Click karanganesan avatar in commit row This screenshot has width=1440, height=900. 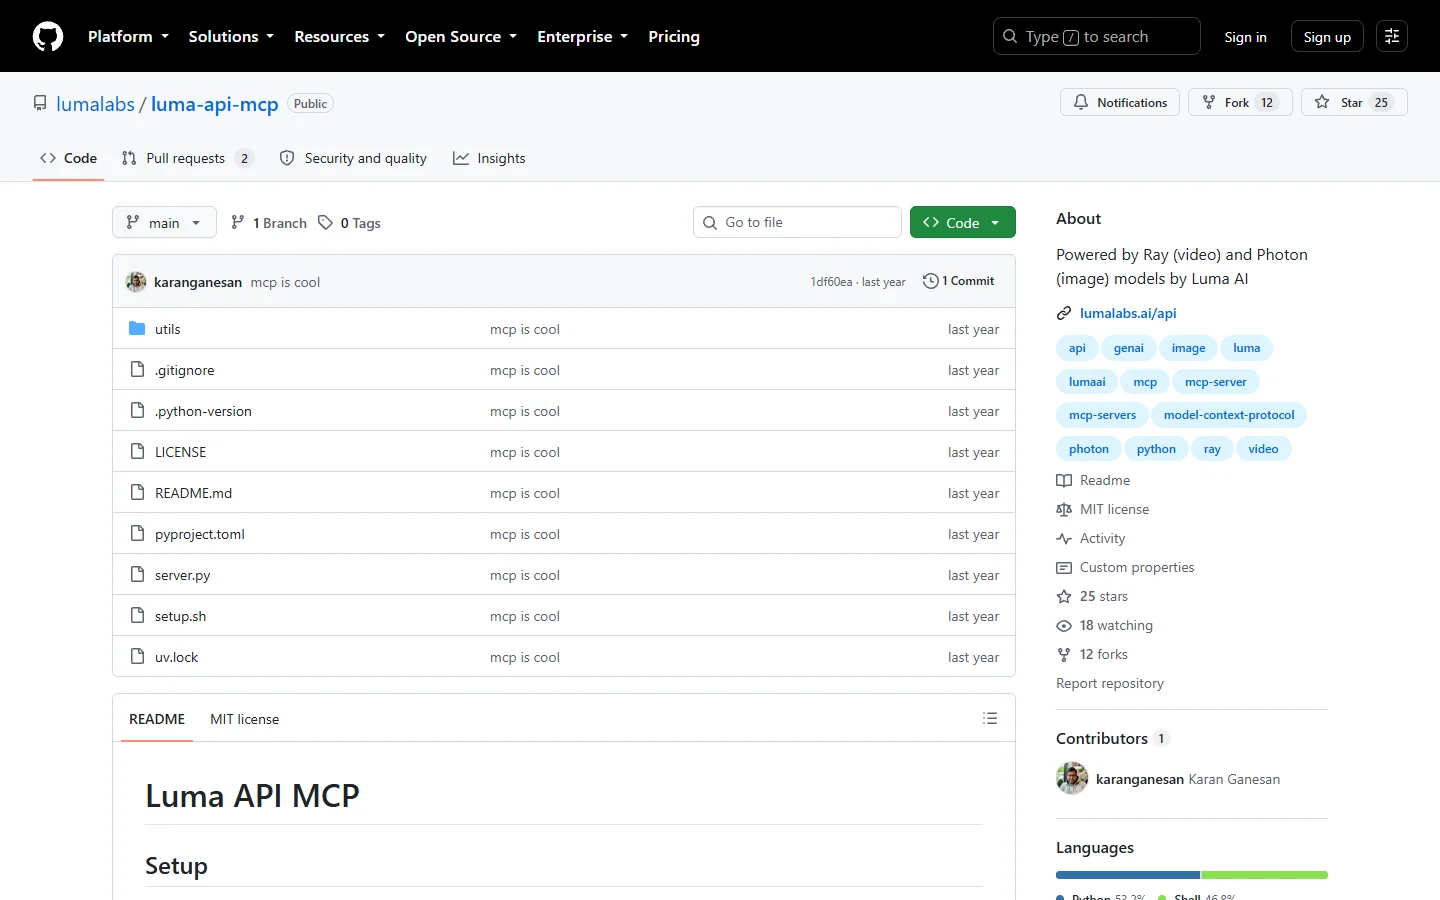(x=136, y=282)
